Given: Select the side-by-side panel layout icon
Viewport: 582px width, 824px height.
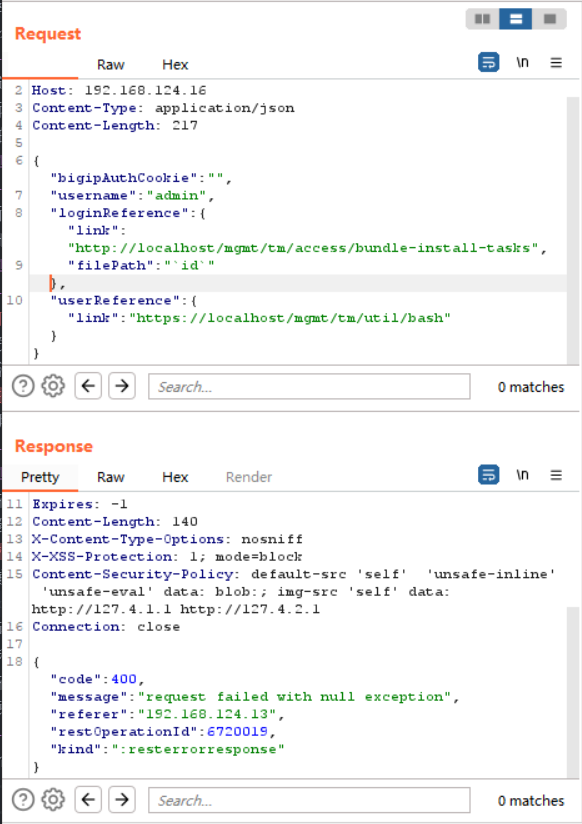Looking at the screenshot, I should tap(481, 20).
